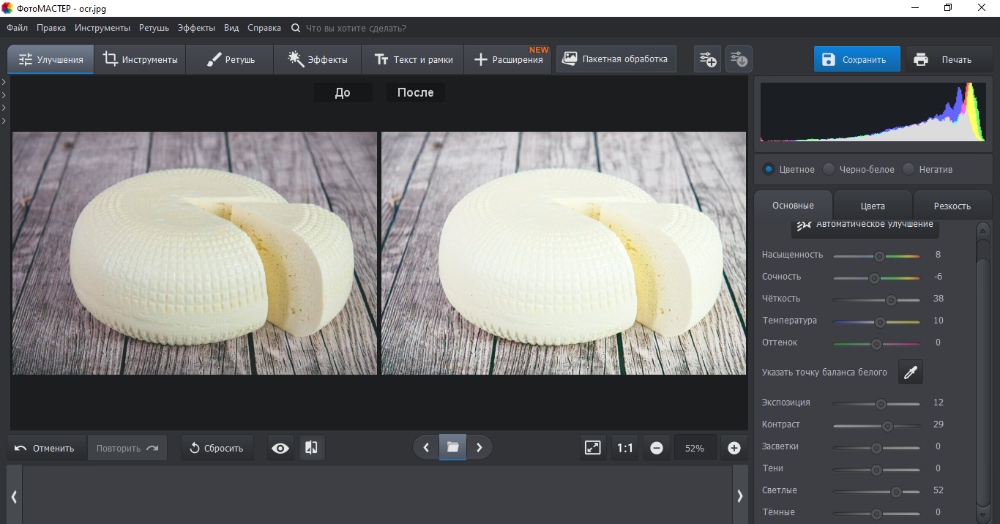The height and width of the screenshot is (524, 1000).
Task: Toggle the eye preview of original
Action: click(280, 448)
